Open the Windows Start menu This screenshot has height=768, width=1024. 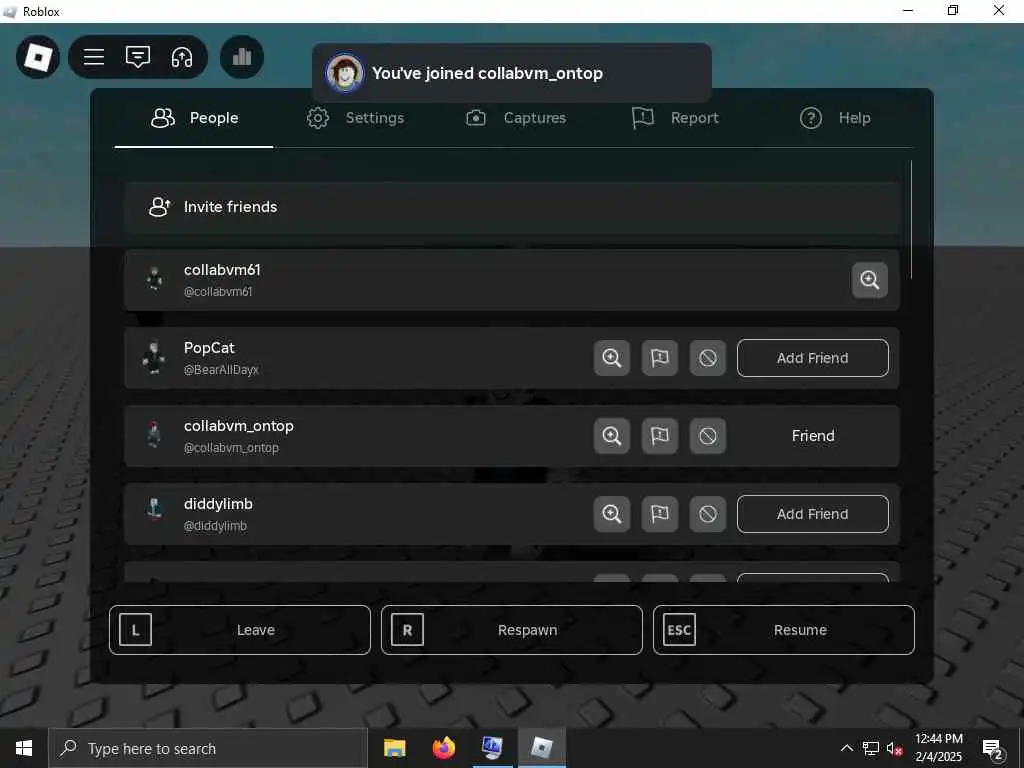pos(24,748)
